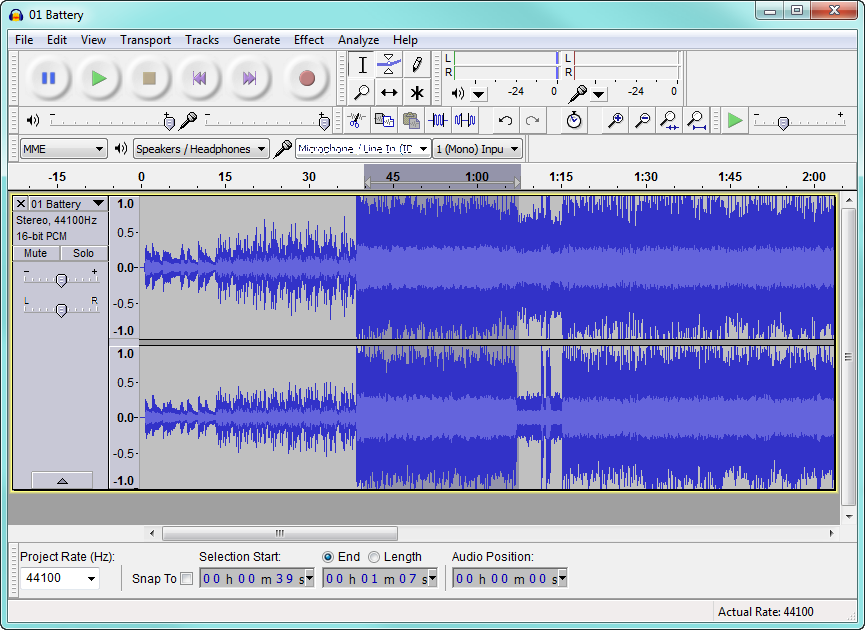Enable the Snap To checkbox

click(x=186, y=579)
